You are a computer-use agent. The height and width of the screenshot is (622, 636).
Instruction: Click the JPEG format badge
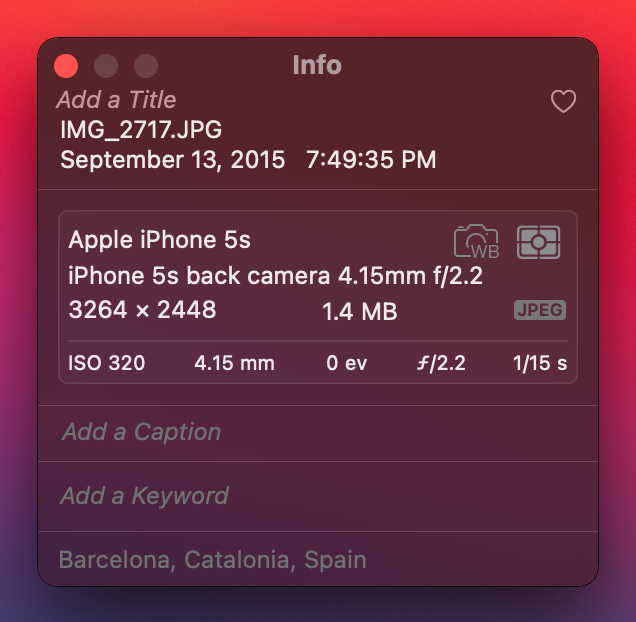[540, 310]
